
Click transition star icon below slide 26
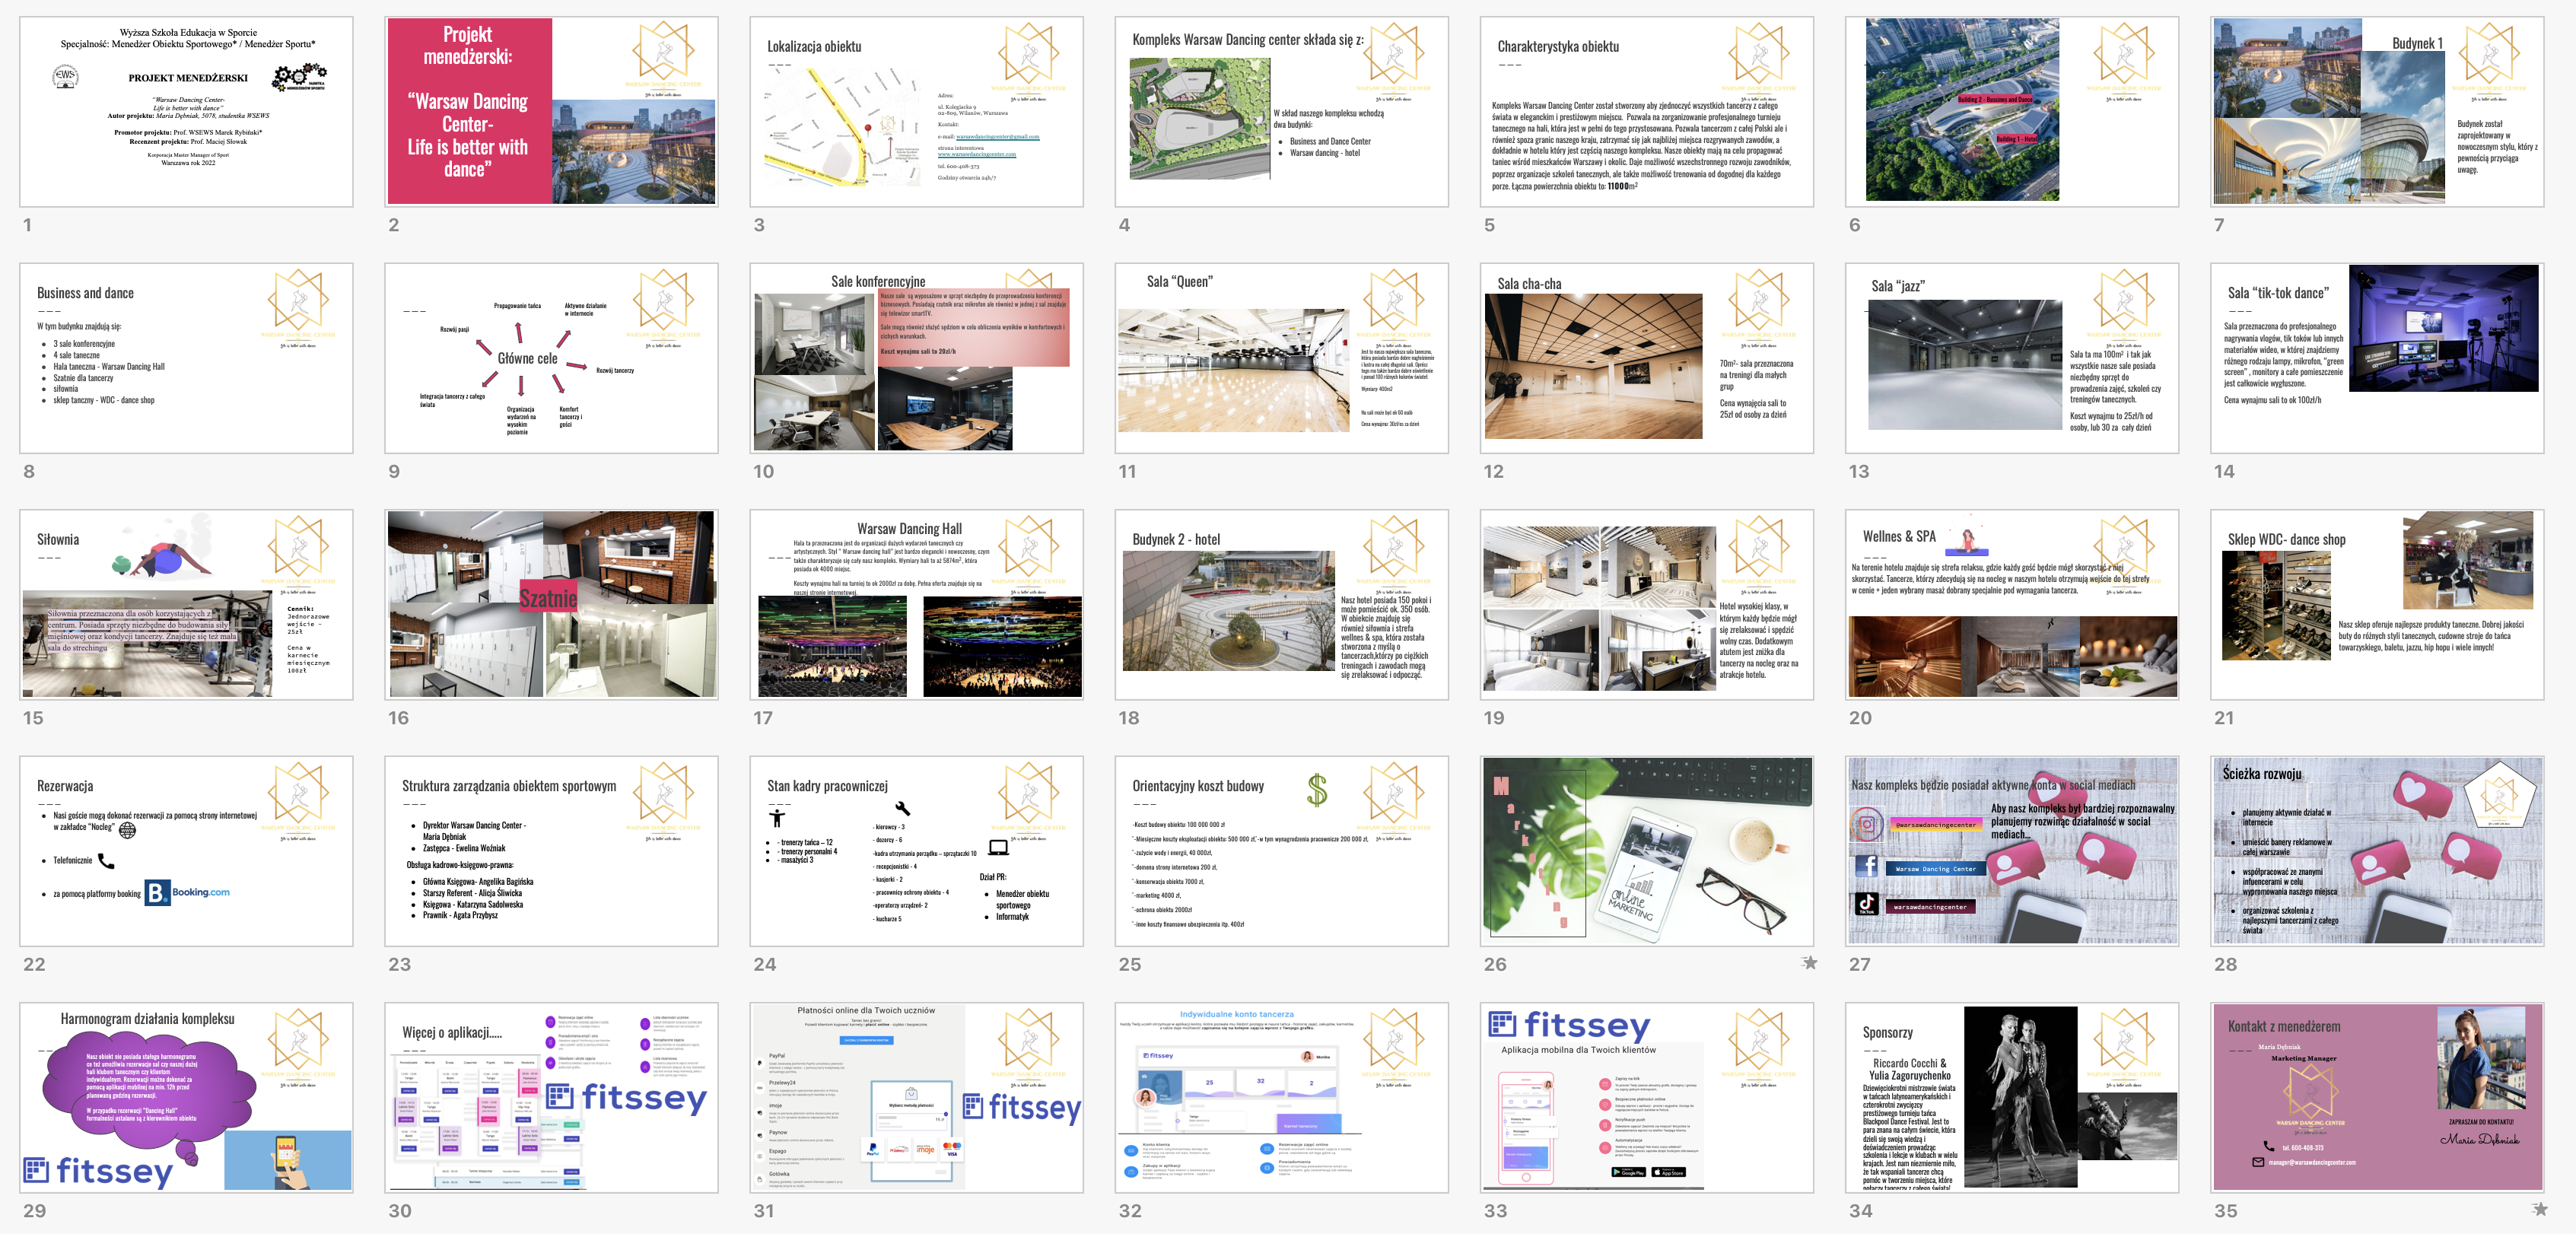tap(1809, 962)
